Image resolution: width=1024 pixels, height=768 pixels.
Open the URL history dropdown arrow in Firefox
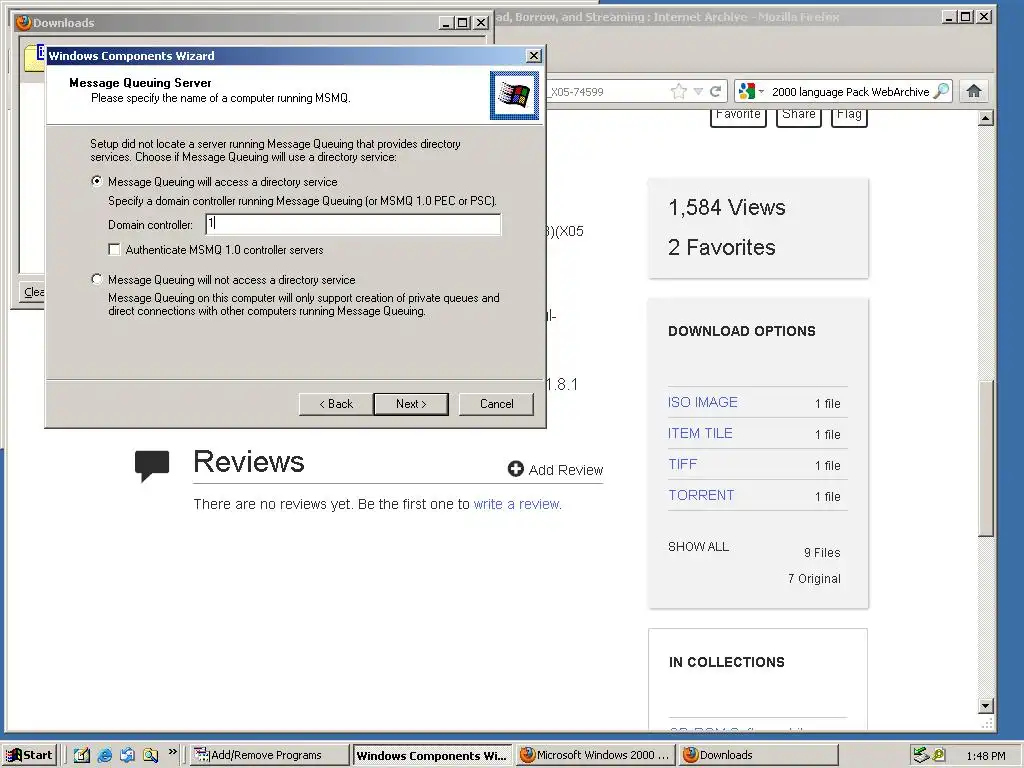pos(698,91)
